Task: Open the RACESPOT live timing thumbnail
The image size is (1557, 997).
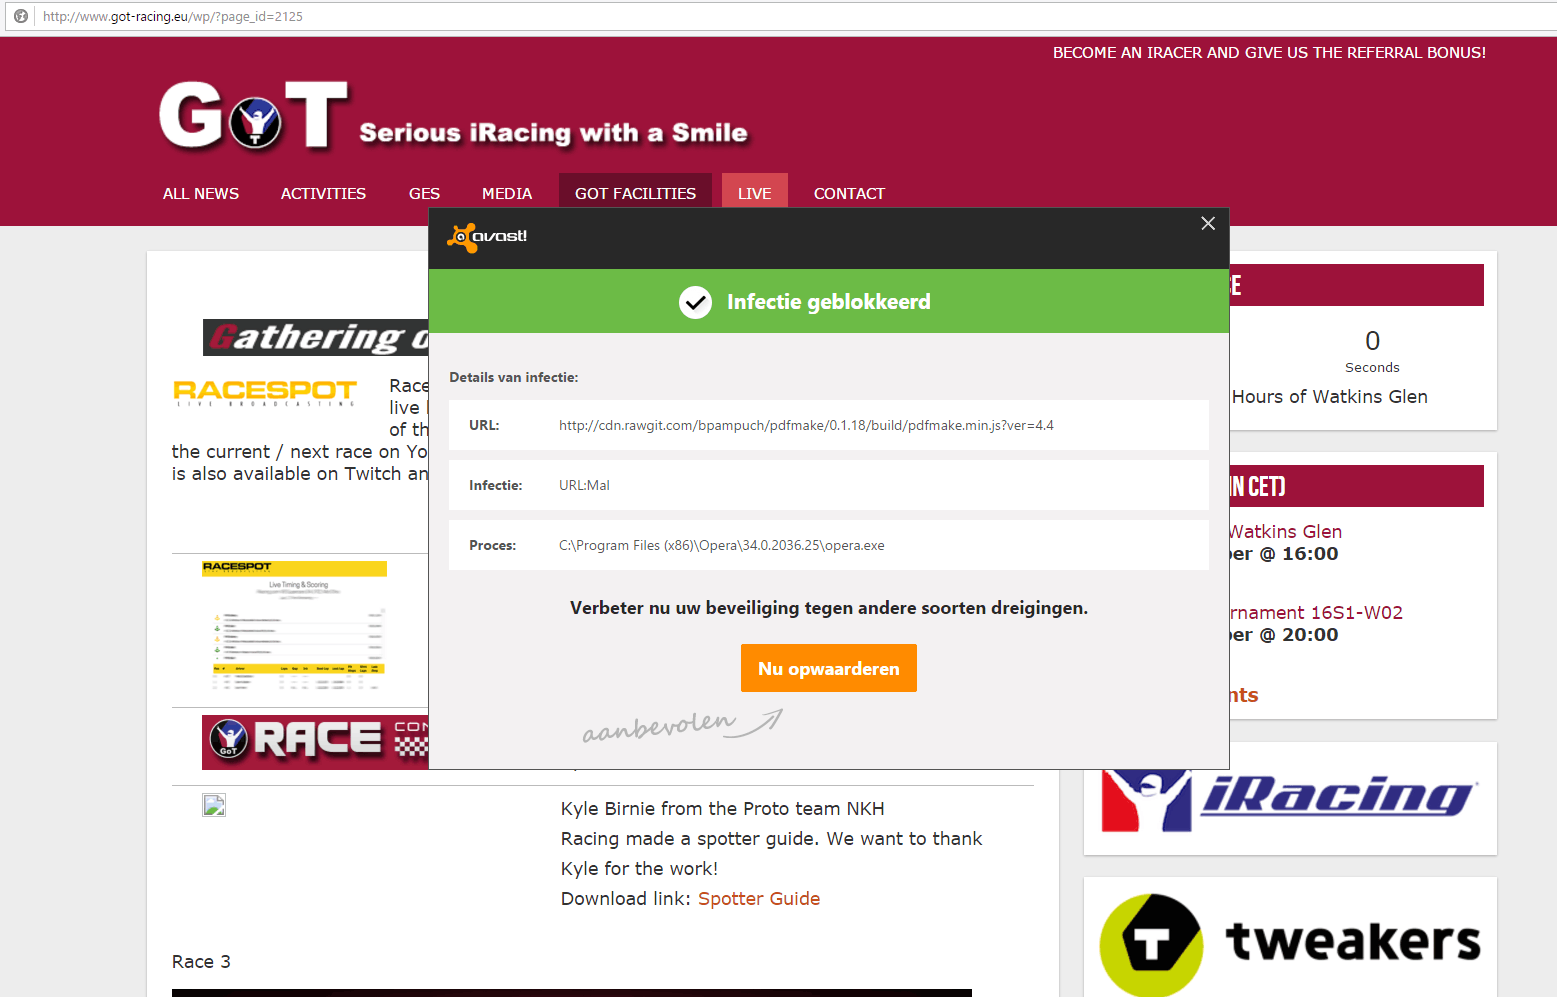Action: coord(294,626)
